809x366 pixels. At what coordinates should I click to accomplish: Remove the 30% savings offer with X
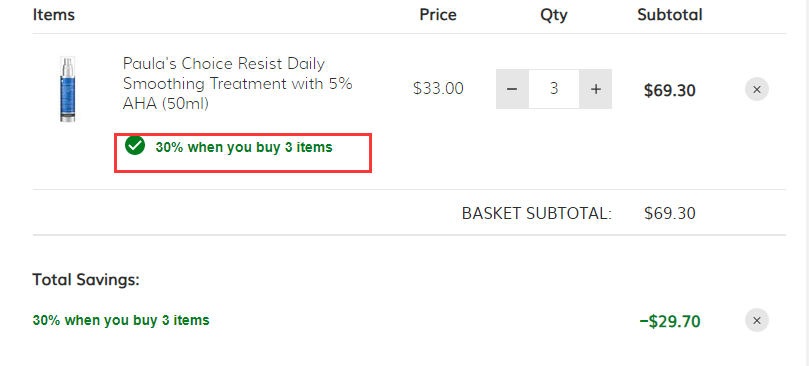[x=757, y=321]
